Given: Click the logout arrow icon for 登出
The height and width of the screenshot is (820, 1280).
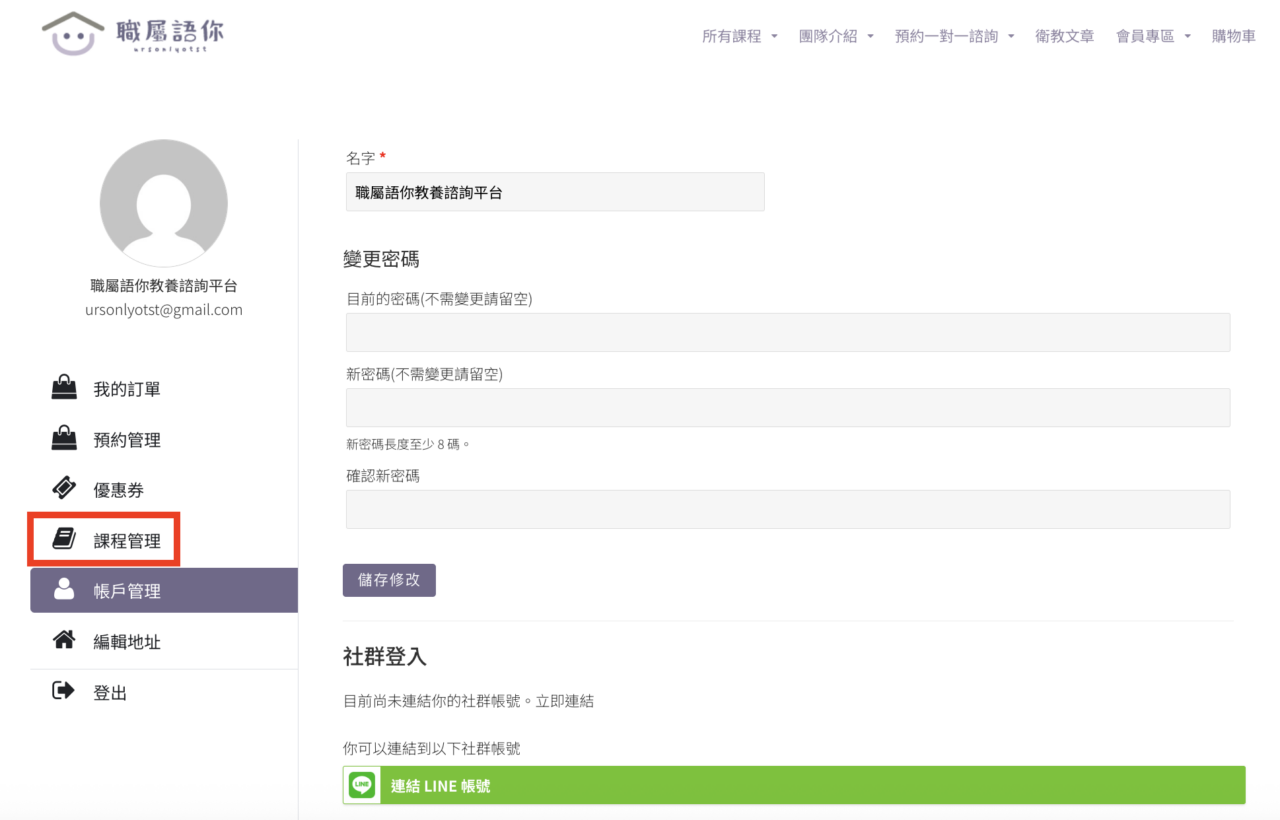Looking at the screenshot, I should (x=63, y=691).
